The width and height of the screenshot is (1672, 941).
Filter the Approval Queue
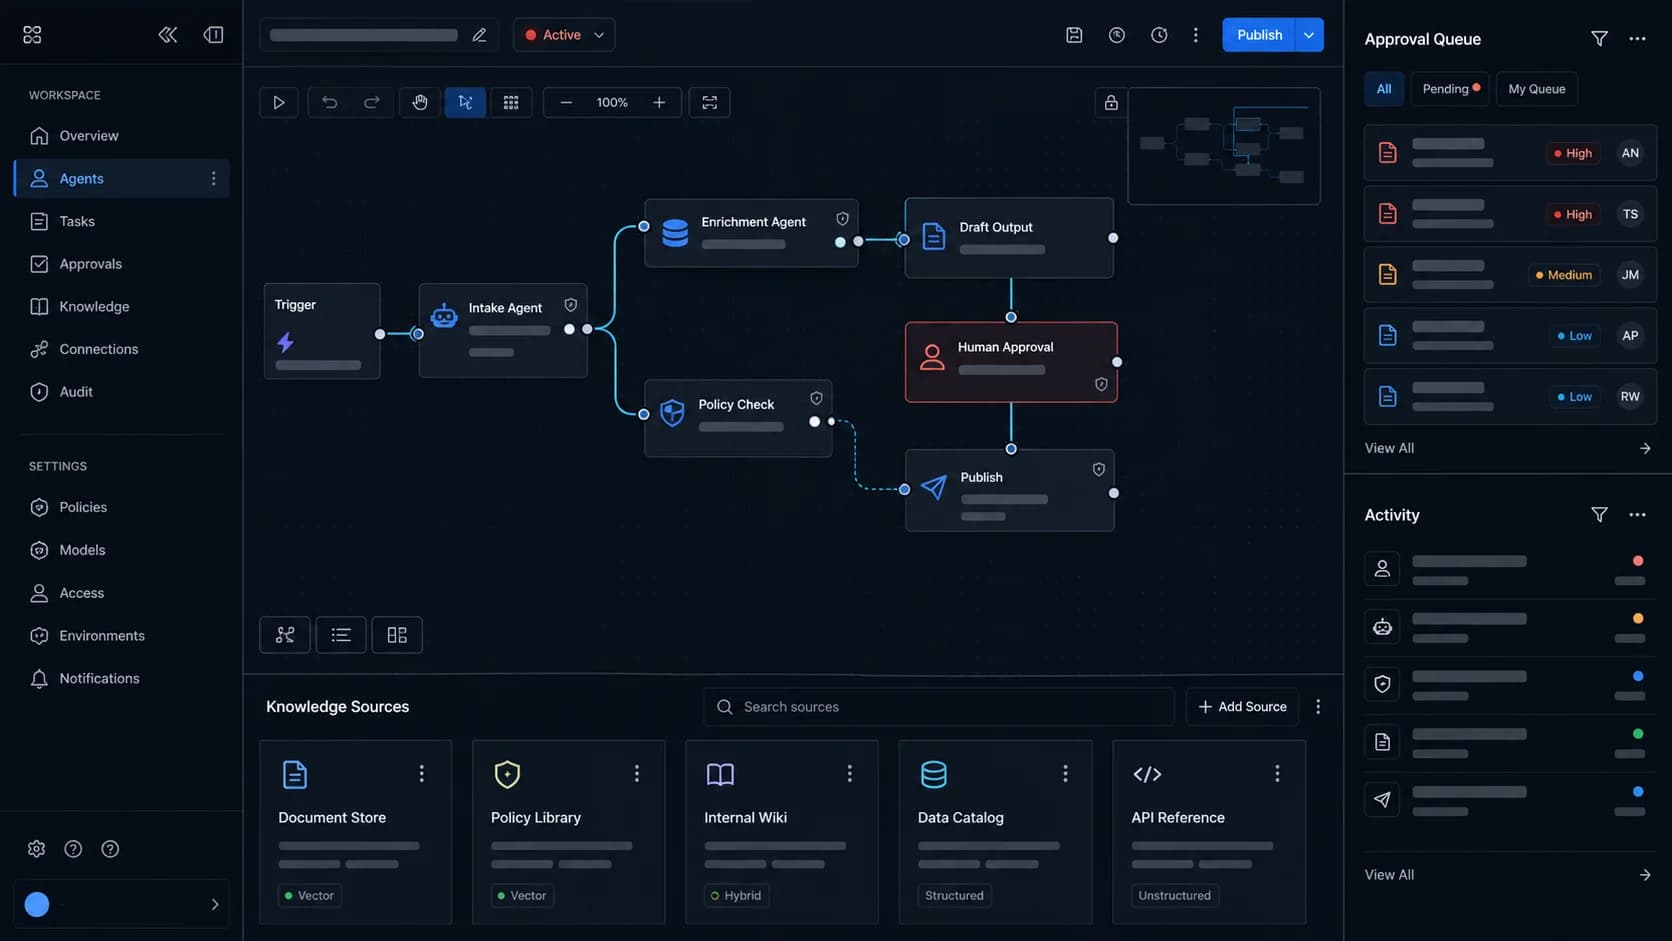[1599, 39]
